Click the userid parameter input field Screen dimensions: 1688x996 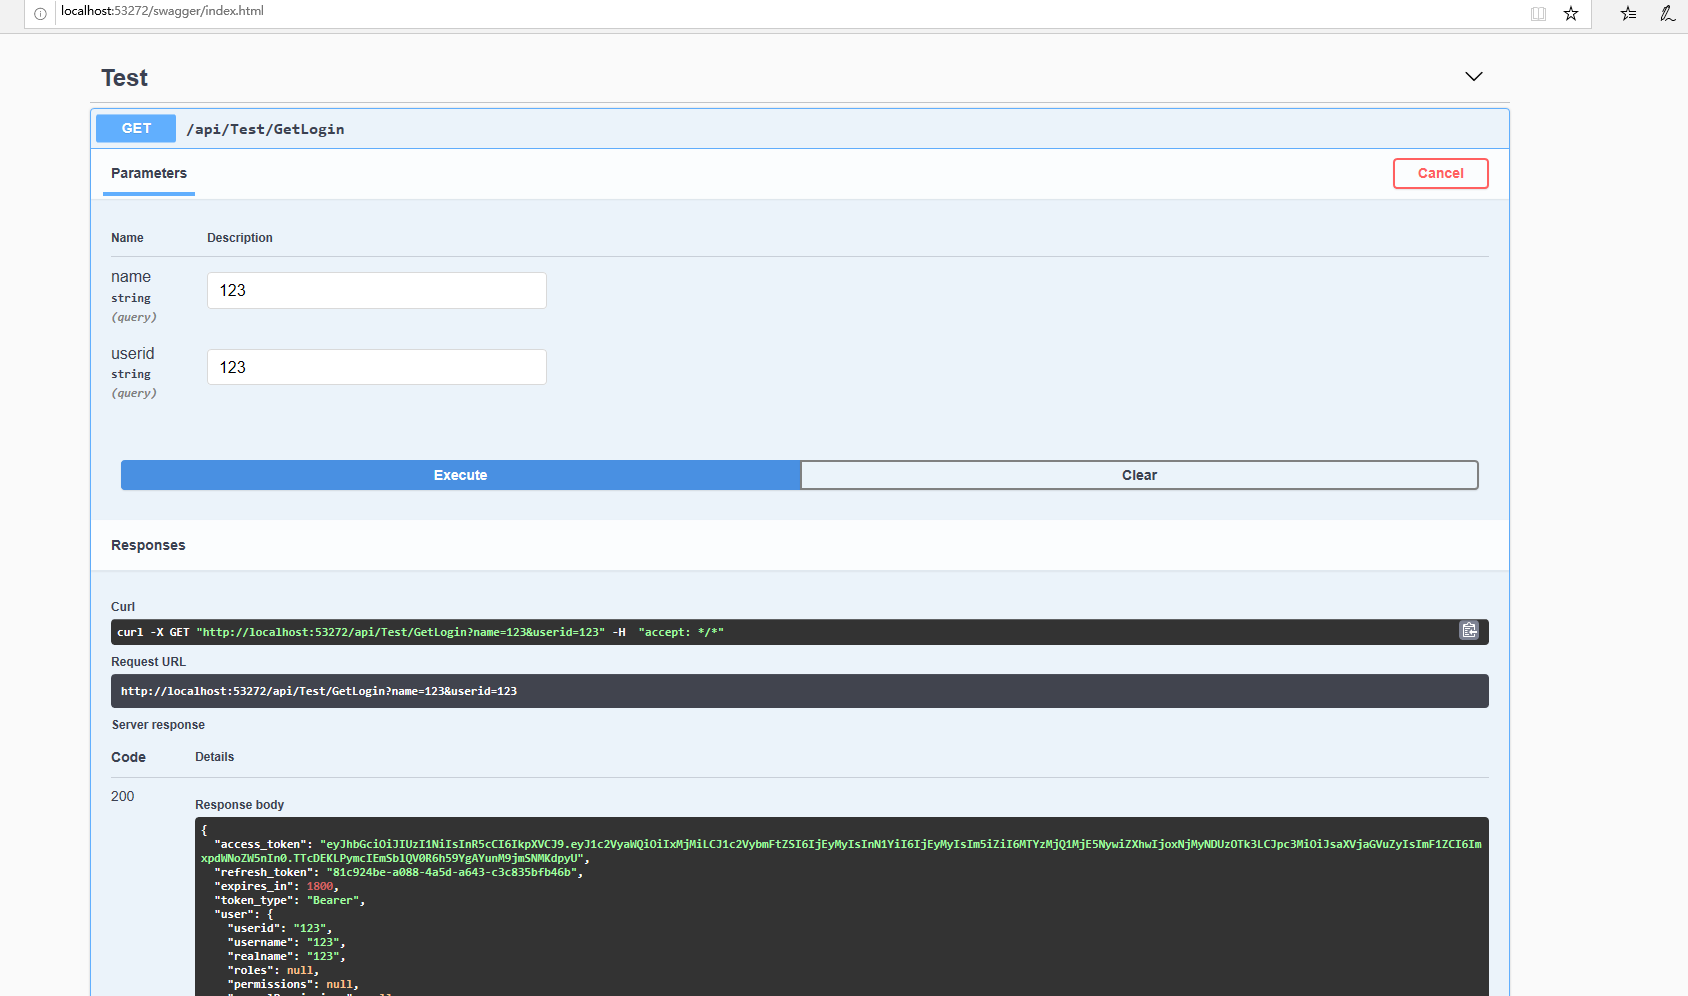click(x=376, y=367)
